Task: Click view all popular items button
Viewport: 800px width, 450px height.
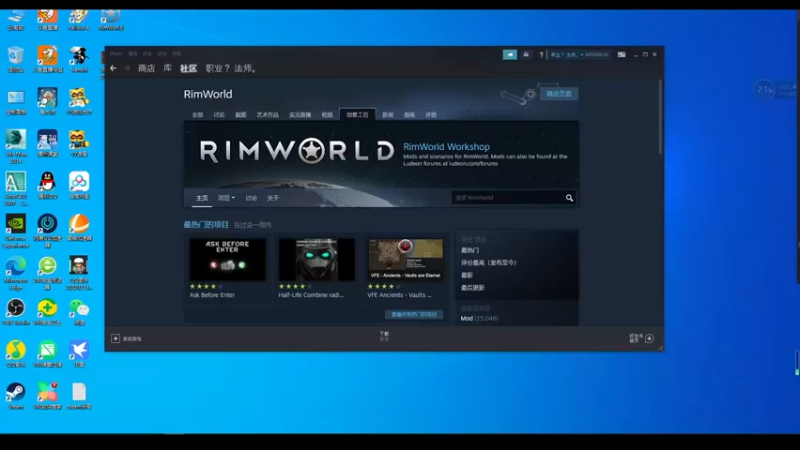Action: coord(414,314)
